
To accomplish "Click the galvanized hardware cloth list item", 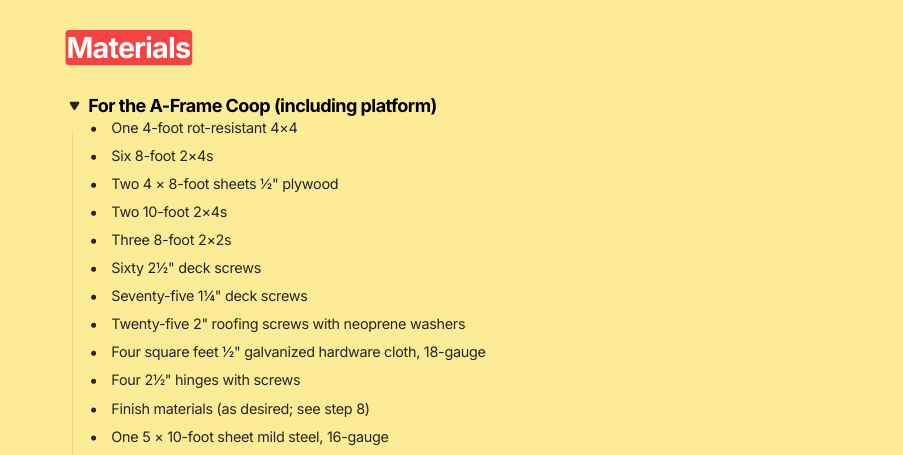I will click(x=298, y=352).
